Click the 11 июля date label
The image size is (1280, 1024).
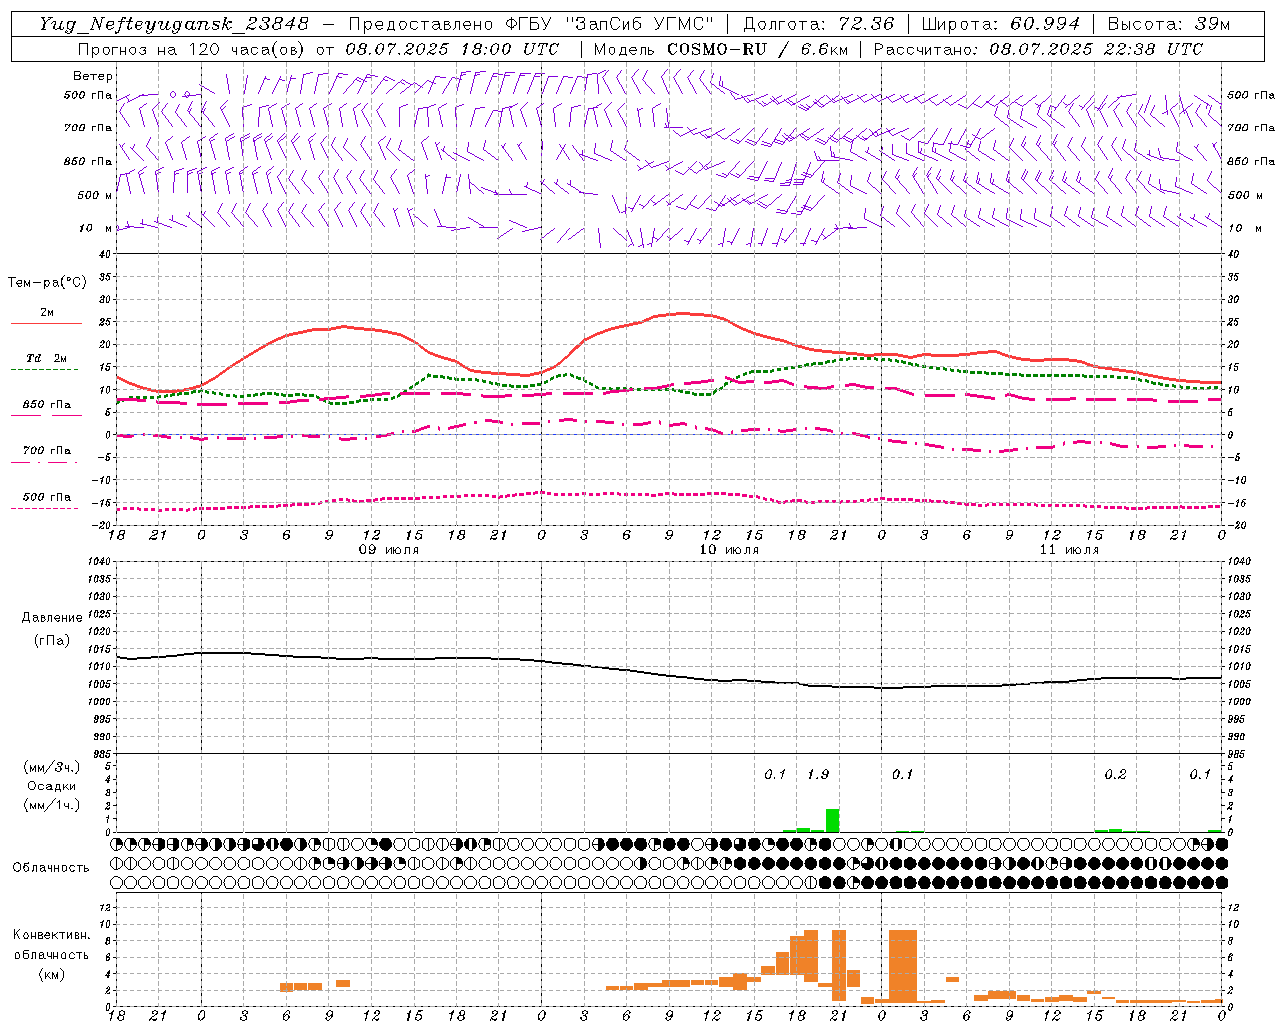click(1069, 550)
